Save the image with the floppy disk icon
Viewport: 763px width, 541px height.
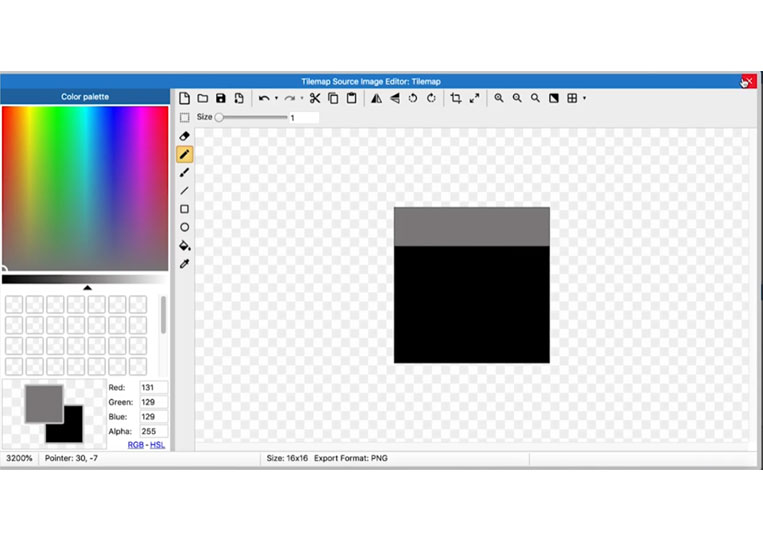pos(220,98)
